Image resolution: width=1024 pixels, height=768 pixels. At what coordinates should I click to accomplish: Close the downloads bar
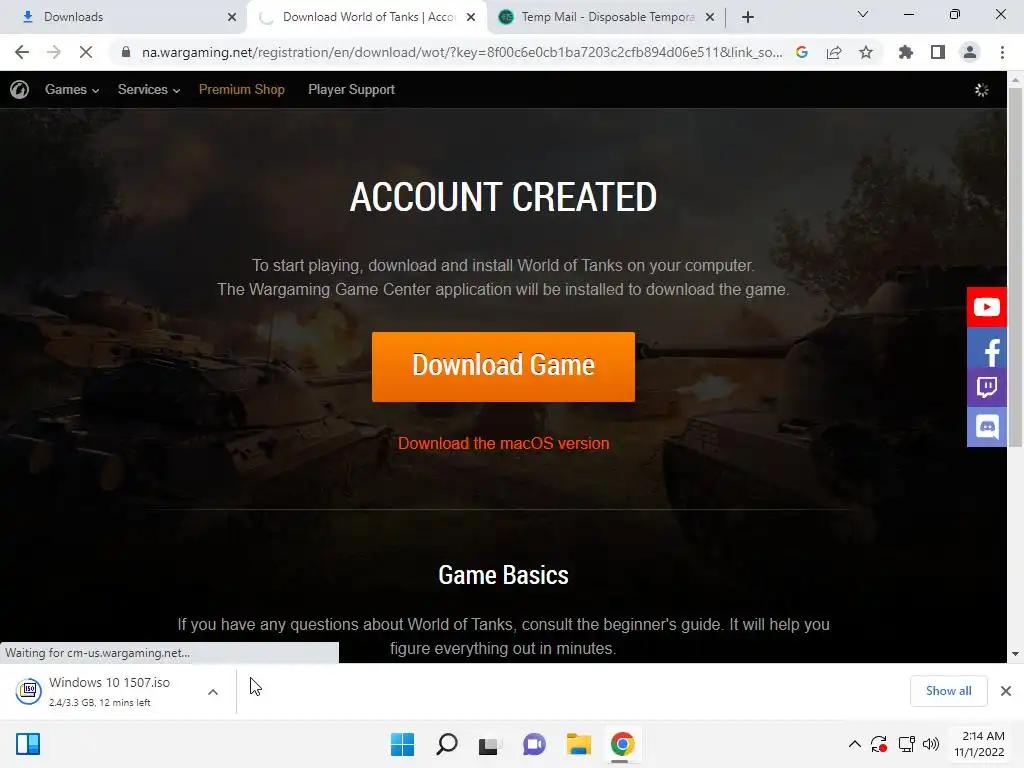click(1006, 691)
